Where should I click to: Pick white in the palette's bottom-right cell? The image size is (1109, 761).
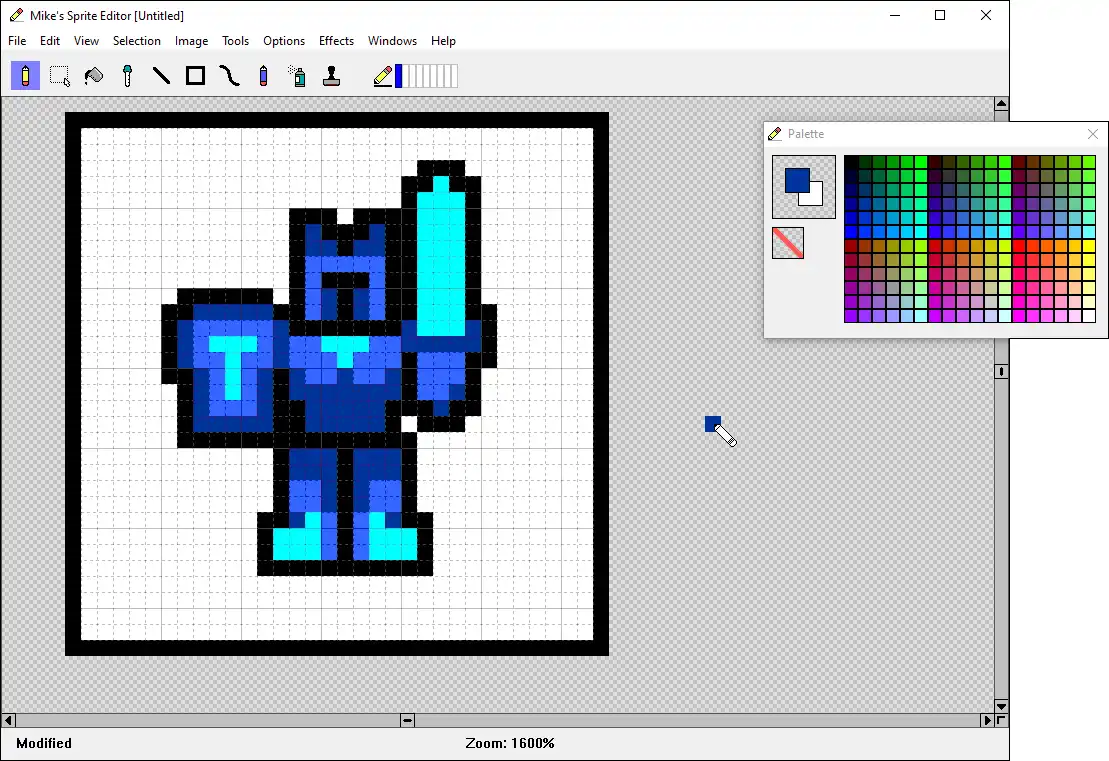1089,316
